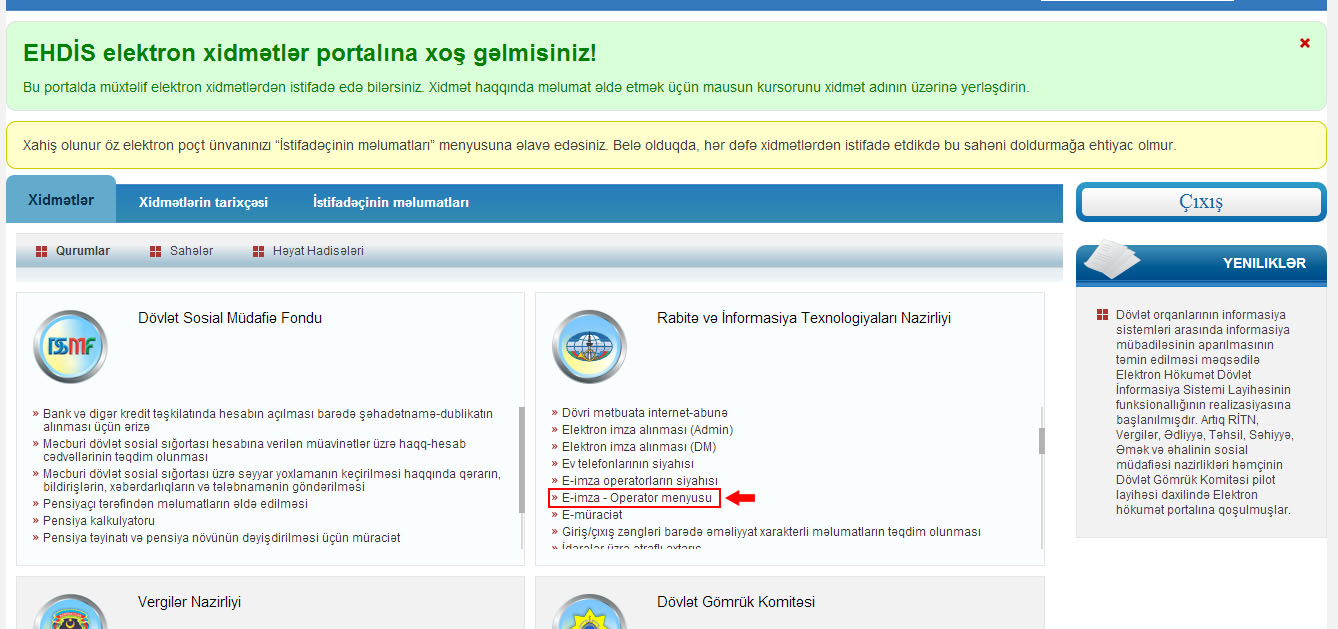The height and width of the screenshot is (629, 1338).
Task: Switch to Xidmətlərin tarixçəsi tab
Action: coord(203,202)
